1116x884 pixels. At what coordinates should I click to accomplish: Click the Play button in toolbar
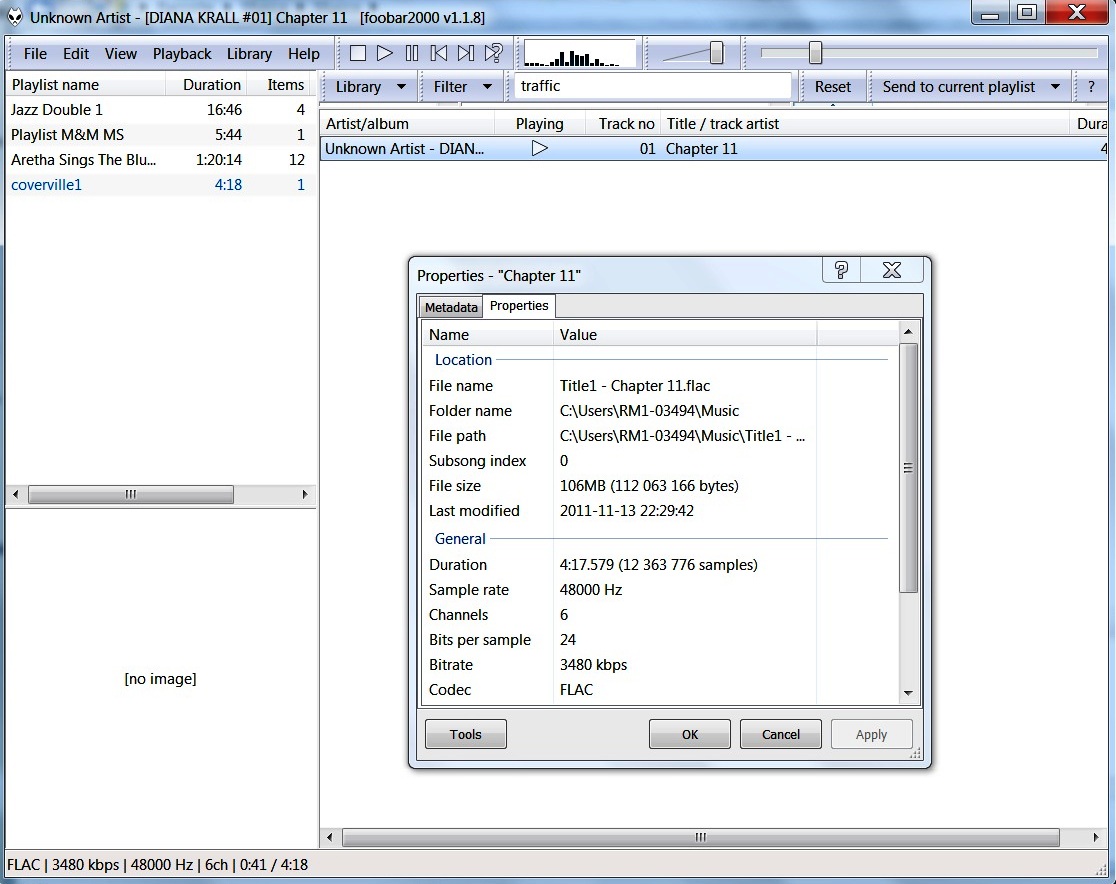[385, 53]
